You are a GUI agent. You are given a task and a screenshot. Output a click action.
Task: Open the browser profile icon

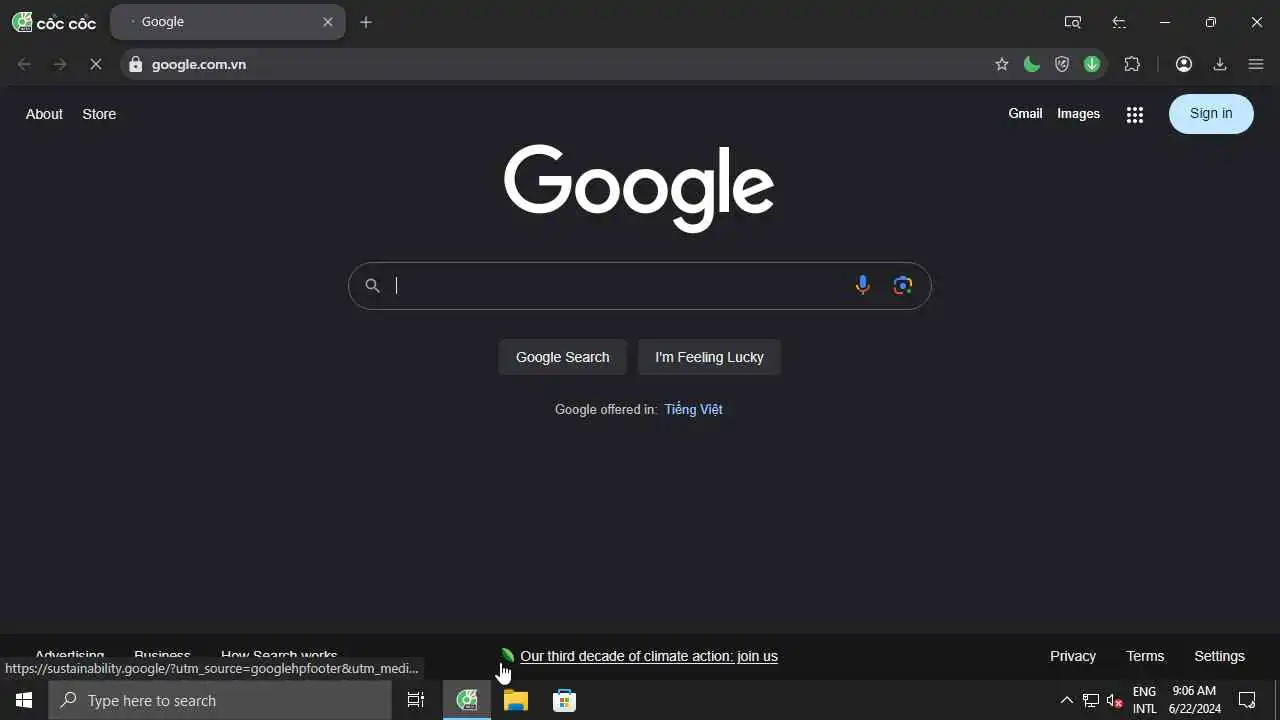click(x=1184, y=64)
